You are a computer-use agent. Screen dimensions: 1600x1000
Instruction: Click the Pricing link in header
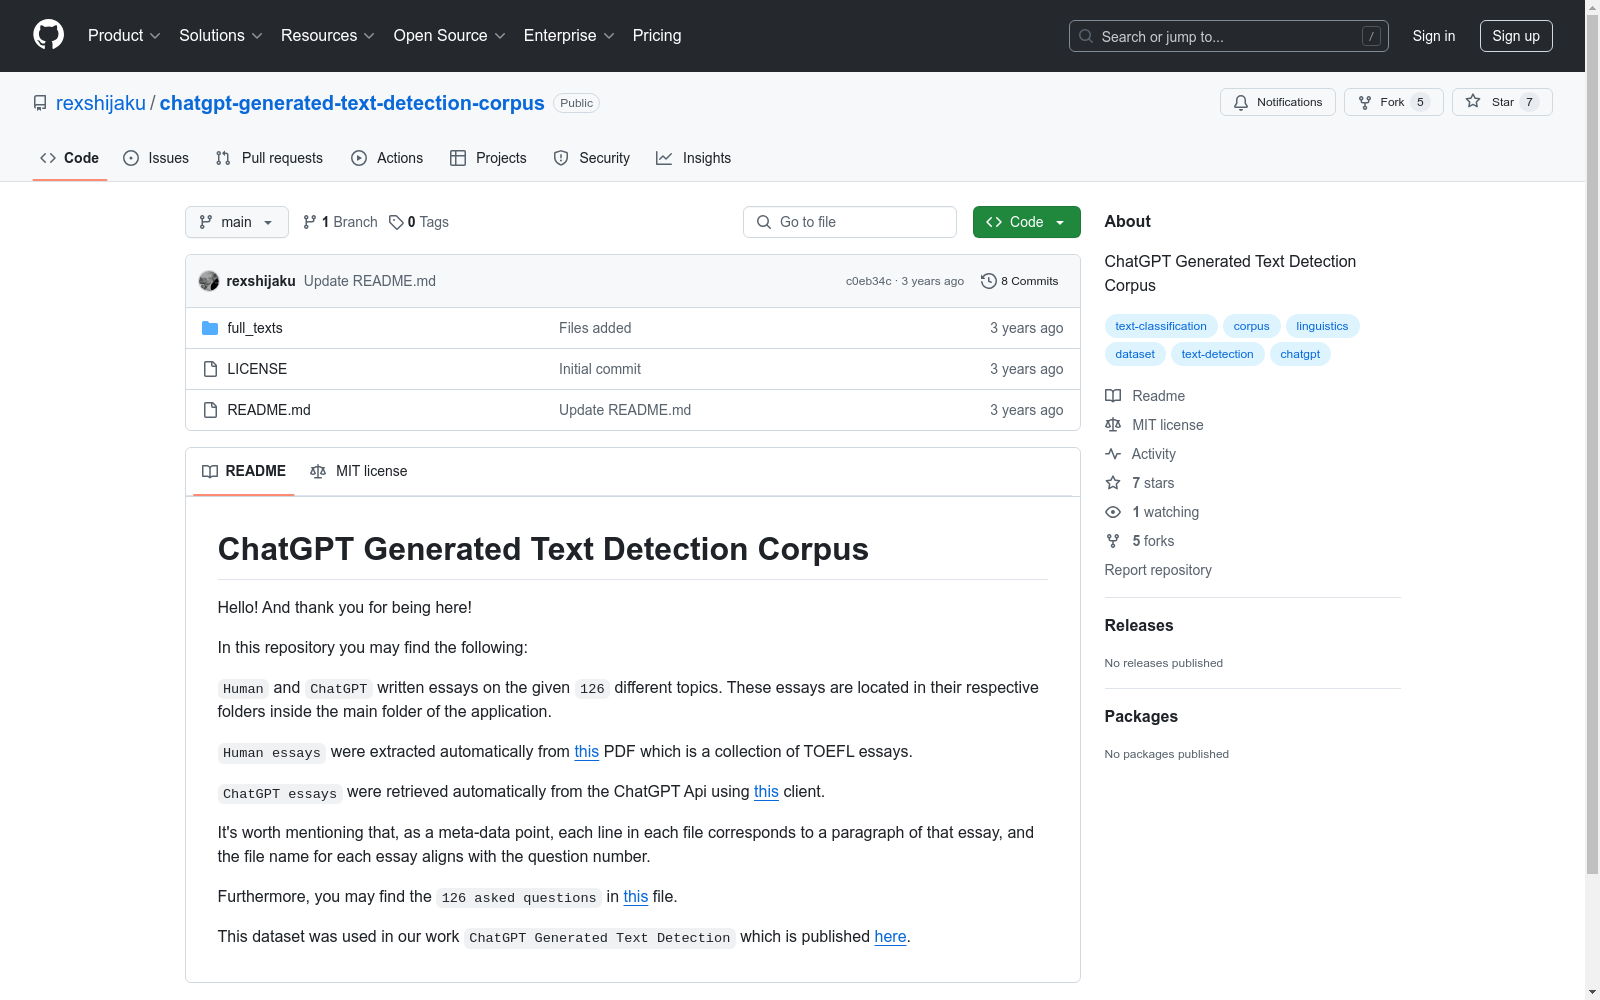tap(657, 36)
